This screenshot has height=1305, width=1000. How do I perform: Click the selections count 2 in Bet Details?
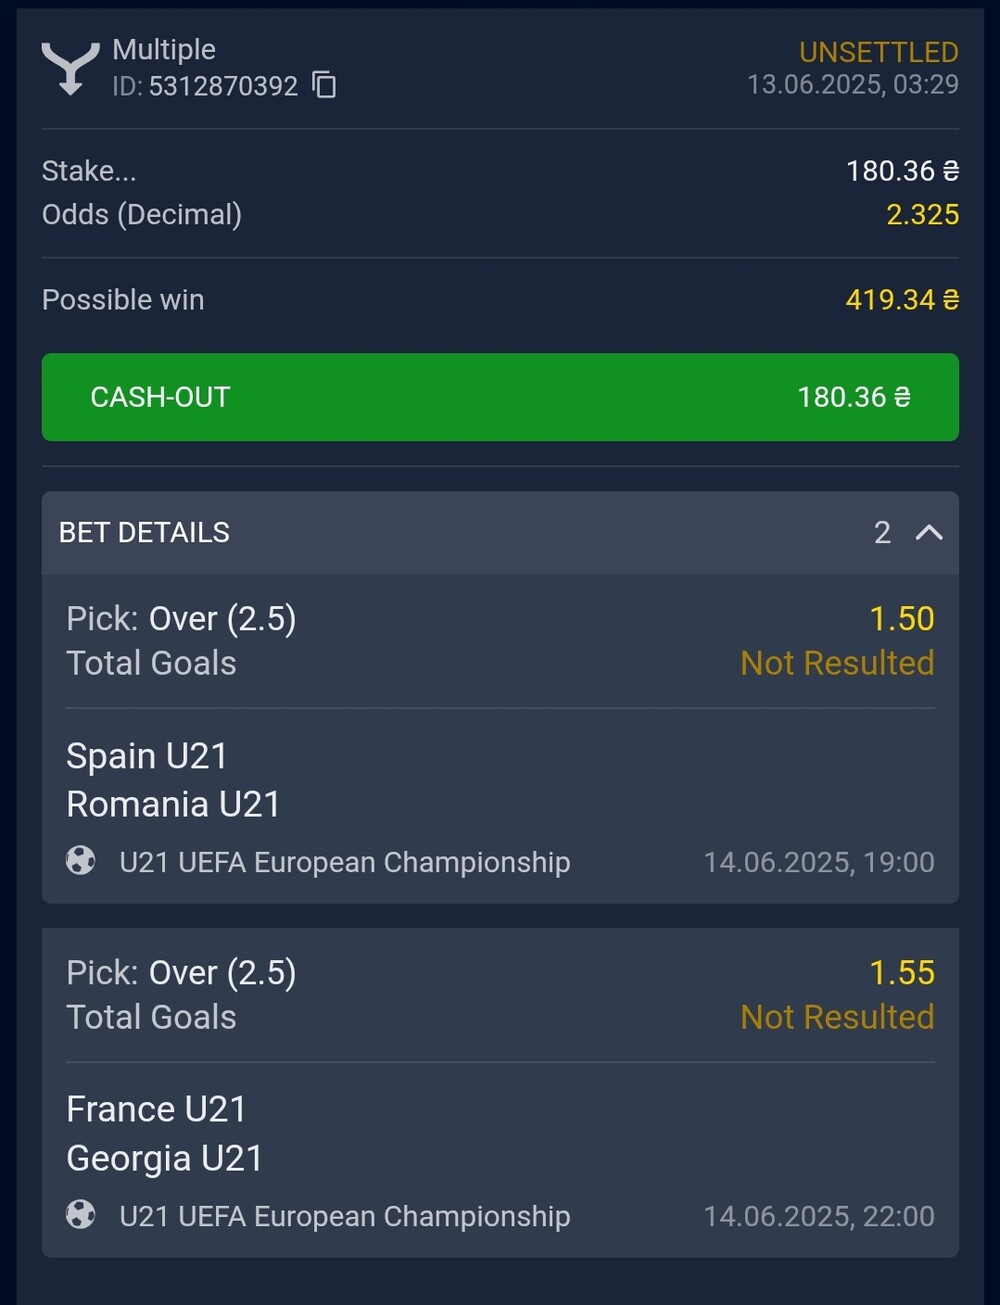click(x=882, y=532)
